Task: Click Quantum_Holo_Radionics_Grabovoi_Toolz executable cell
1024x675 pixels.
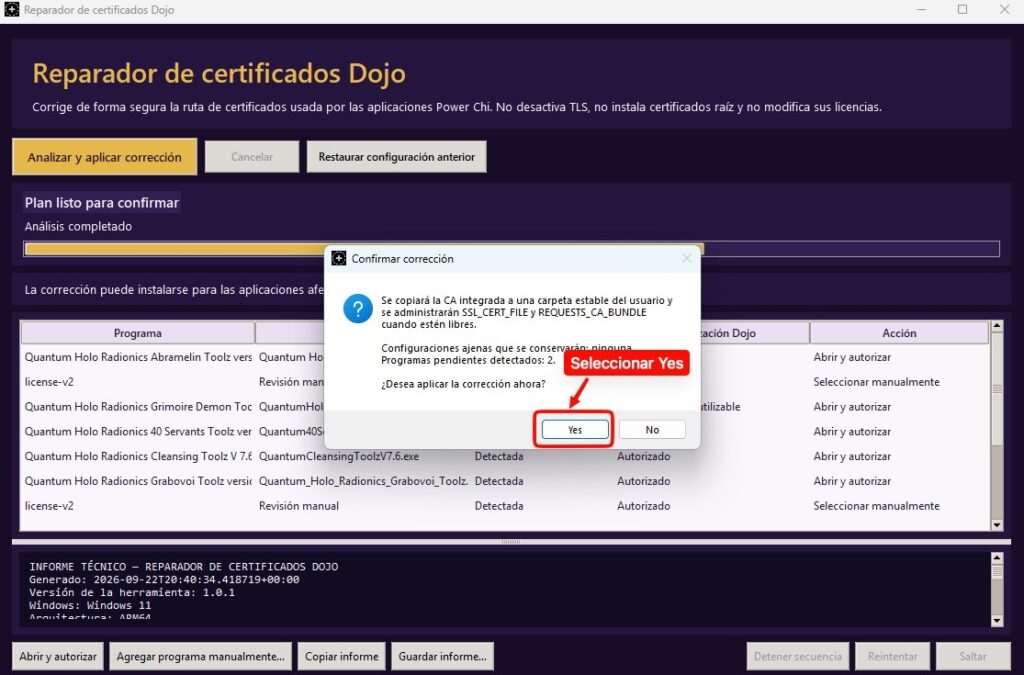Action: pos(364,481)
